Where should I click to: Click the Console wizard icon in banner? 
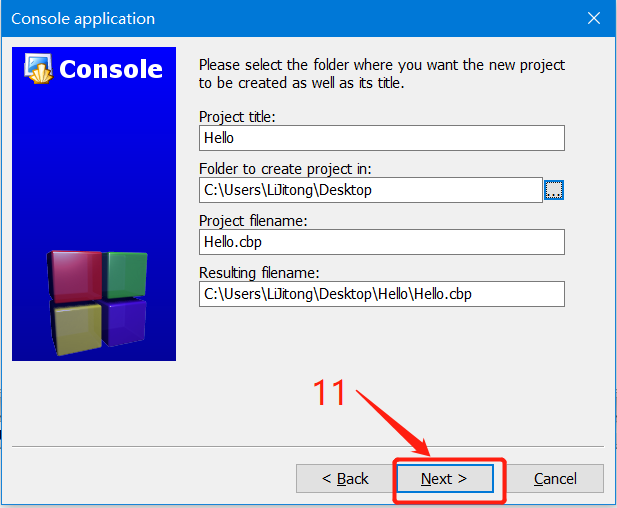(39, 68)
